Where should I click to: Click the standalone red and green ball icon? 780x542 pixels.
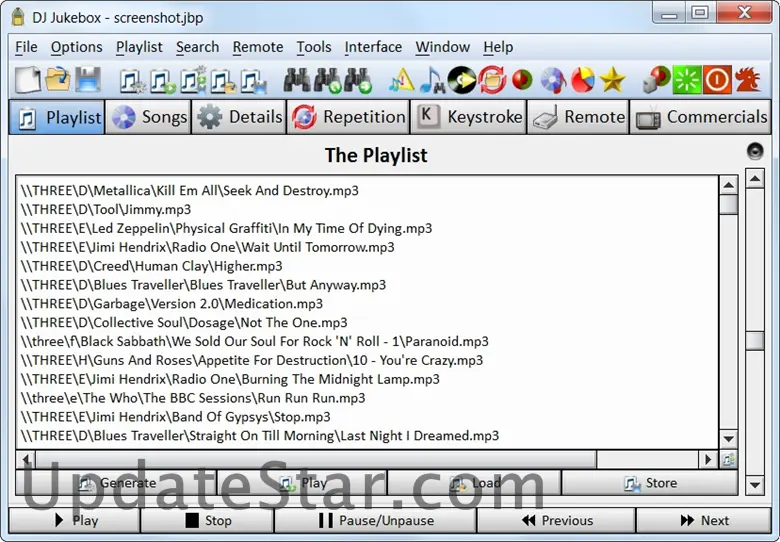pyautogui.click(x=522, y=80)
